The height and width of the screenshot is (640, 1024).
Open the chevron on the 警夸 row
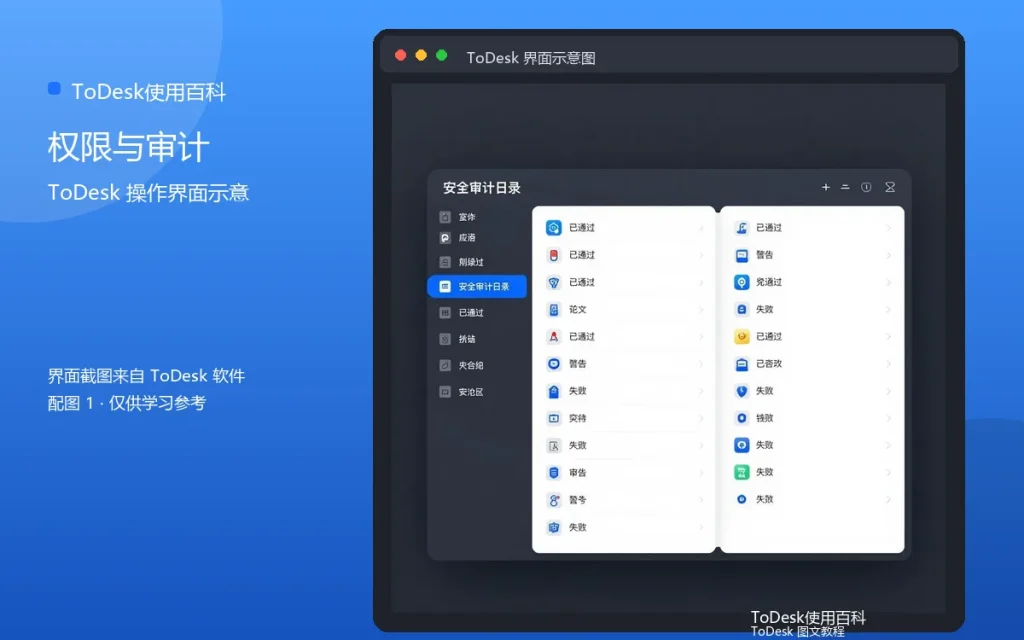pos(701,500)
